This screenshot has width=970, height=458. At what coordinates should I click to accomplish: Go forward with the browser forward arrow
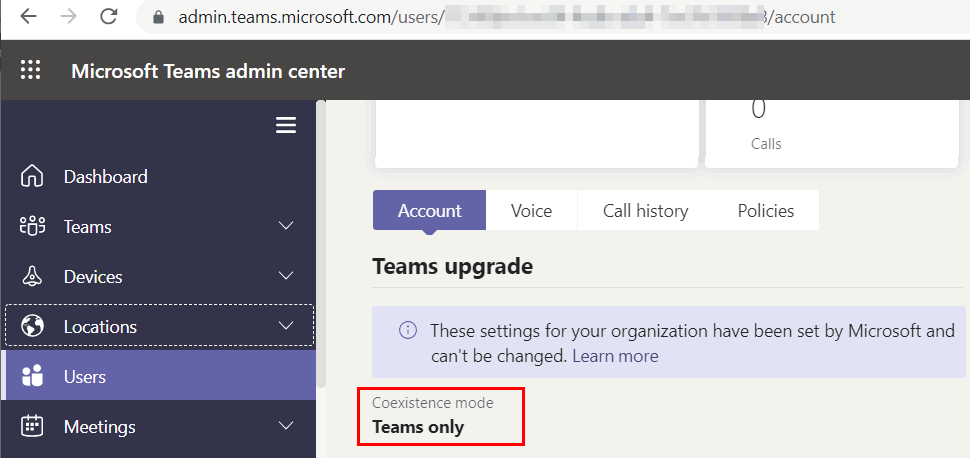(x=69, y=17)
